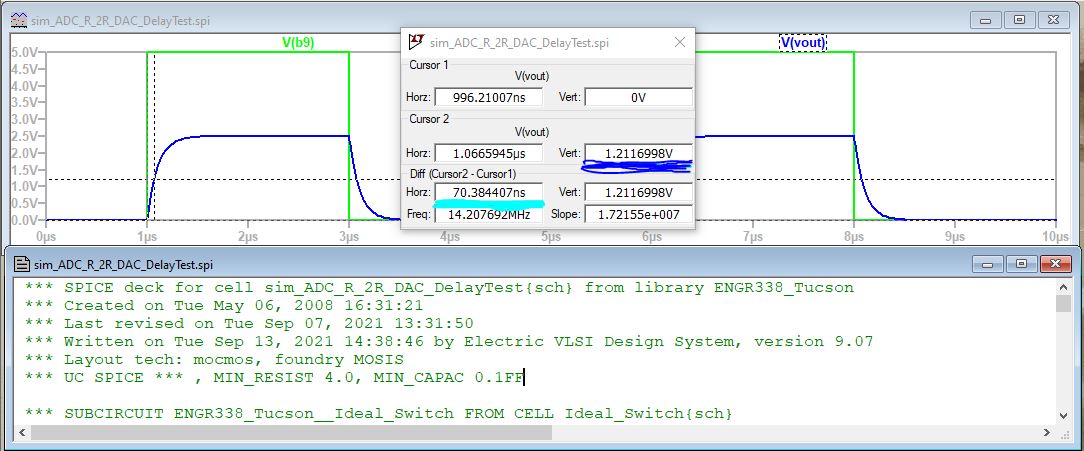Click the V(b9) trace label
This screenshot has width=1084, height=451.
(x=295, y=43)
